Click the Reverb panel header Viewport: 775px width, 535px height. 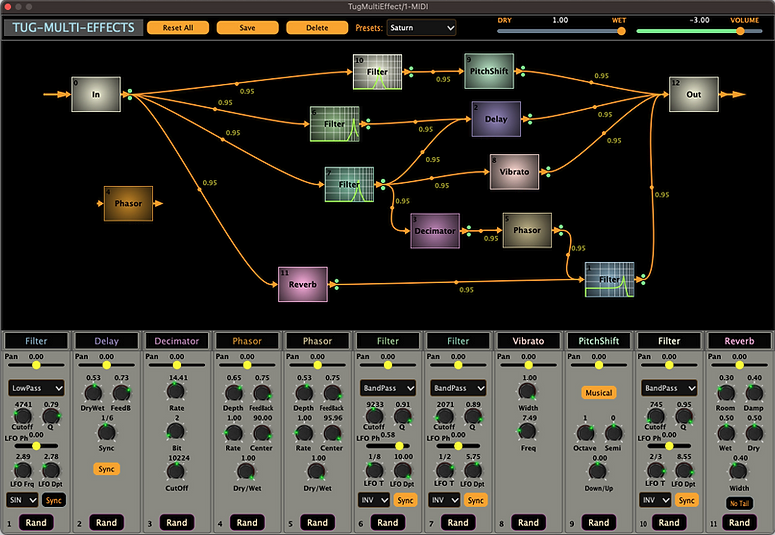[739, 341]
